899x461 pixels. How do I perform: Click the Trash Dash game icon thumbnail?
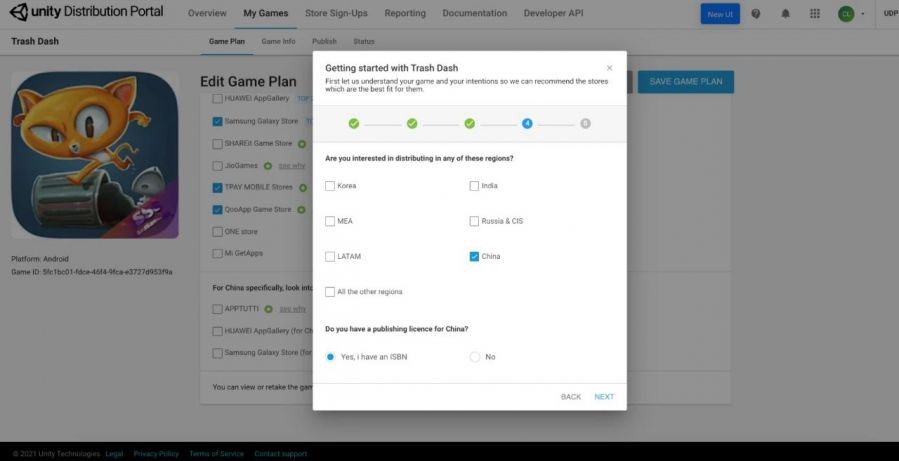pos(95,155)
